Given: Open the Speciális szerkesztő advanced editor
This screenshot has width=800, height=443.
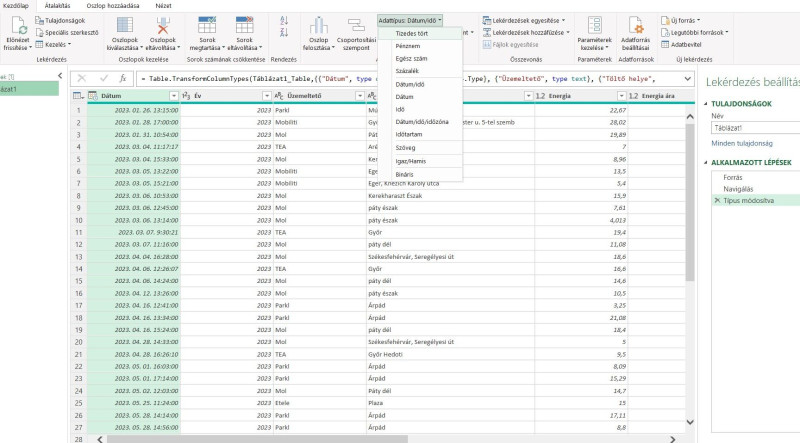Looking at the screenshot, I should [x=67, y=32].
